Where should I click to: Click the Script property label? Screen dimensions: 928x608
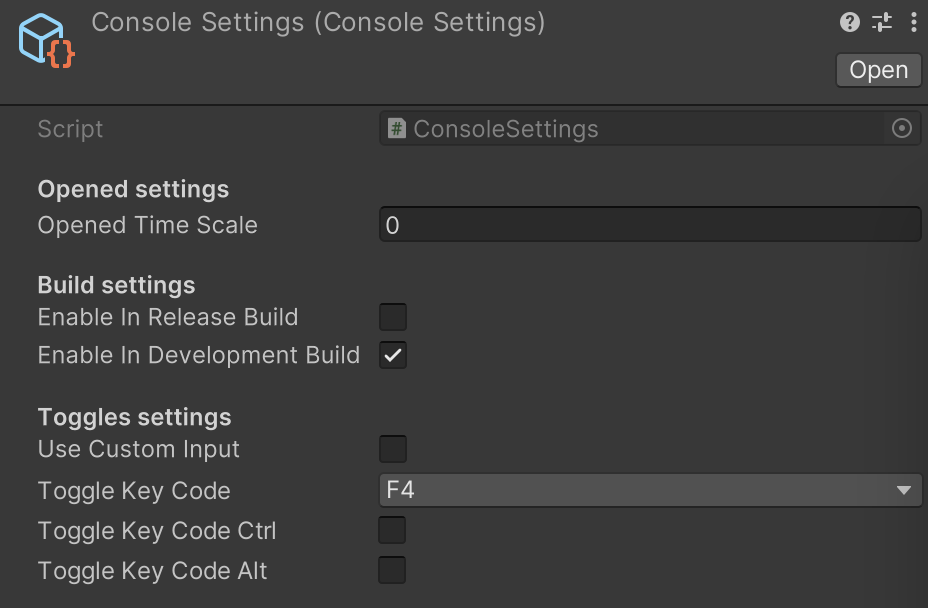click(70, 129)
